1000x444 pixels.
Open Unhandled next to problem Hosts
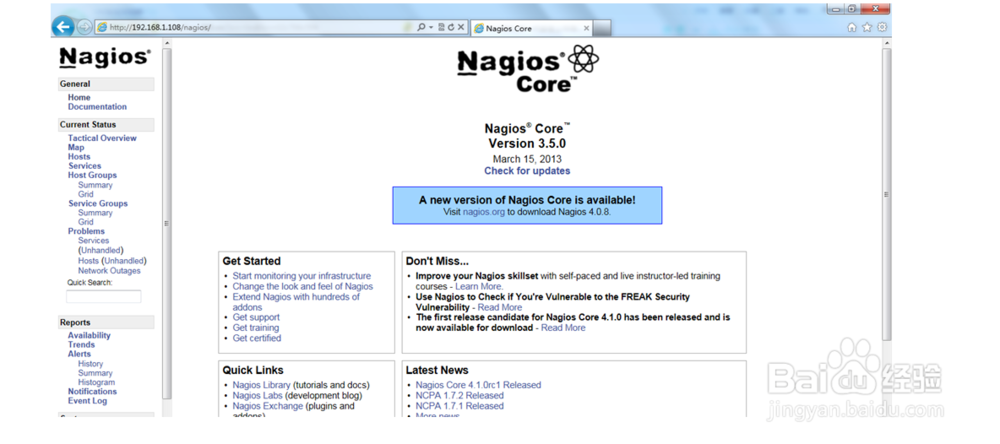click(x=124, y=261)
